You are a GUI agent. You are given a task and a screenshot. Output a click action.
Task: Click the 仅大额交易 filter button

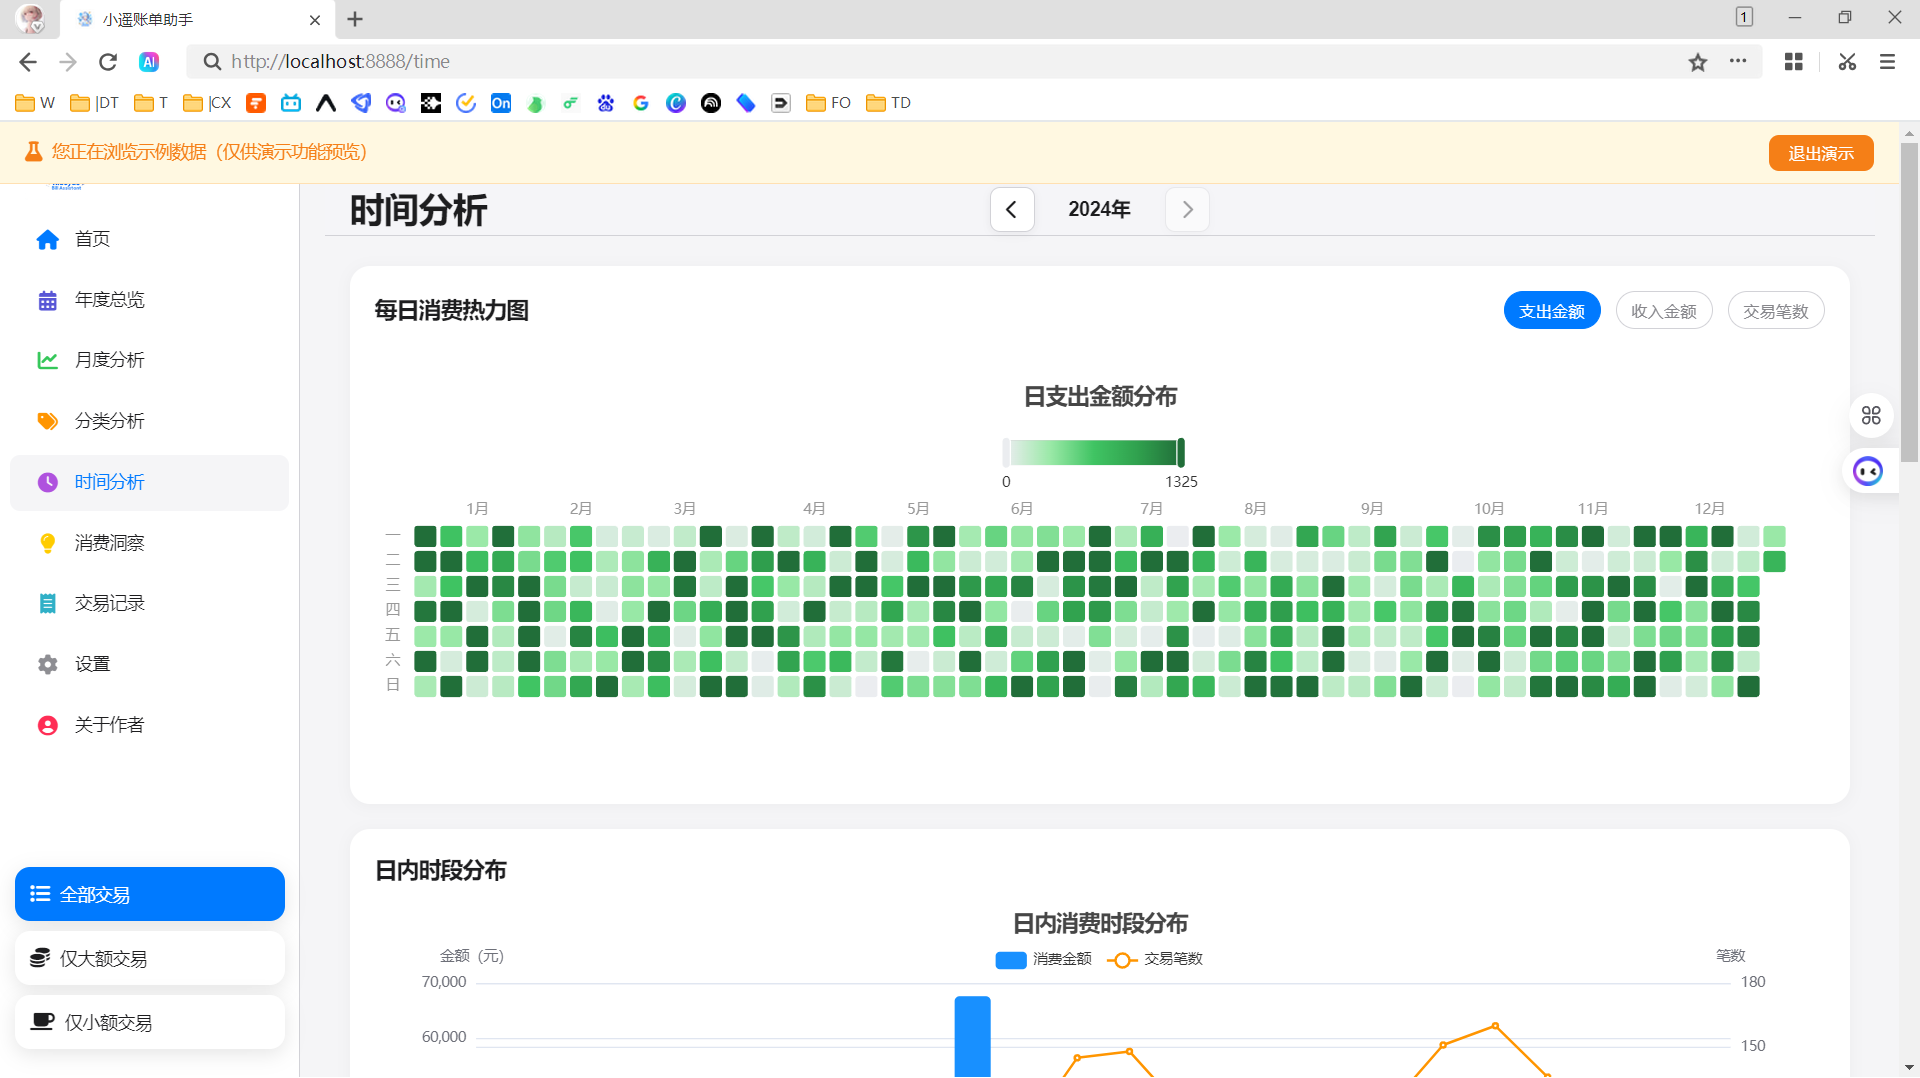click(149, 957)
